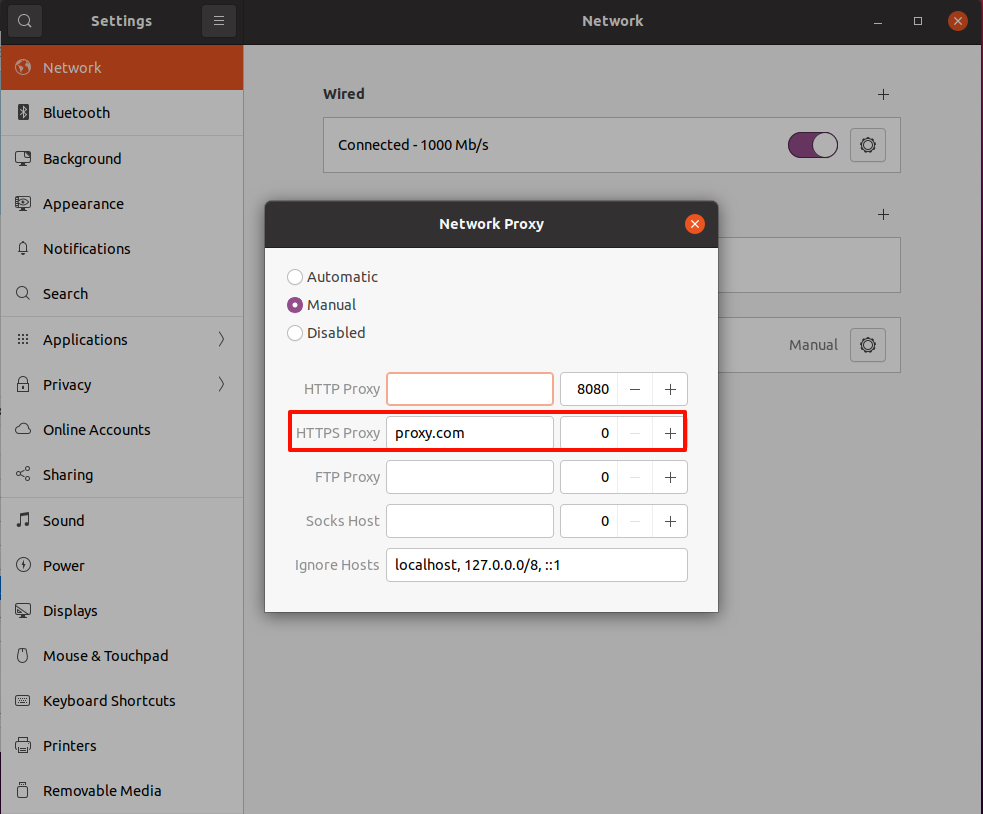Decrease FTP Proxy port with minus

tap(635, 477)
